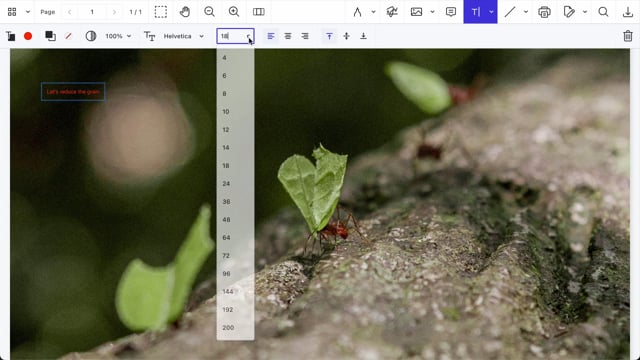Choose font size 10

click(235, 112)
